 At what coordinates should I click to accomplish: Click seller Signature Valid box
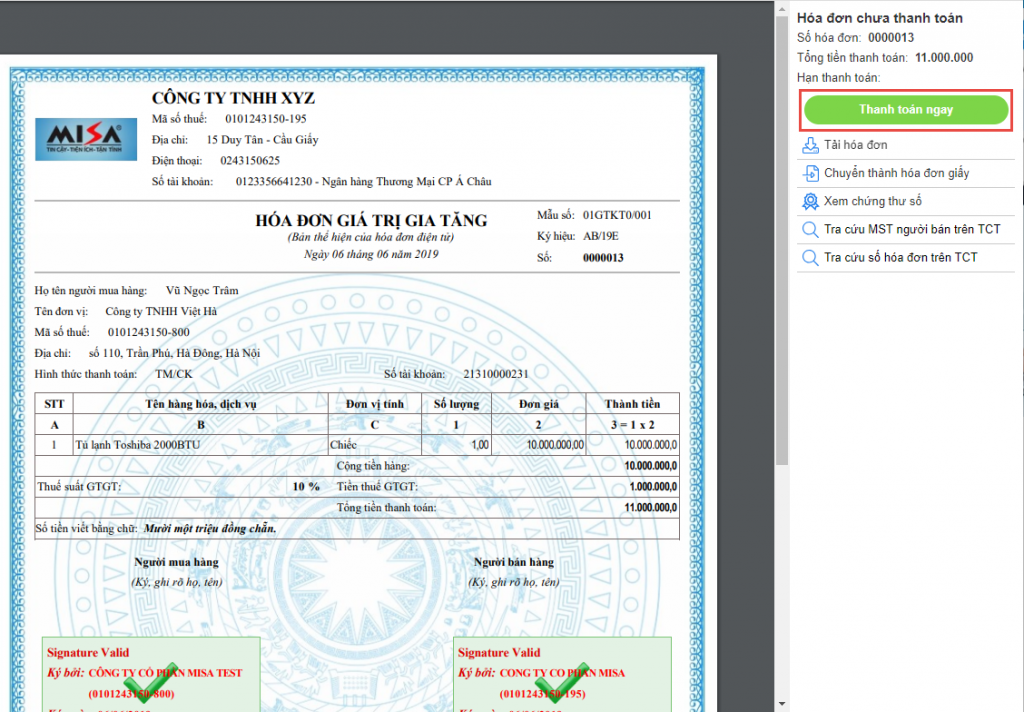[x=562, y=674]
